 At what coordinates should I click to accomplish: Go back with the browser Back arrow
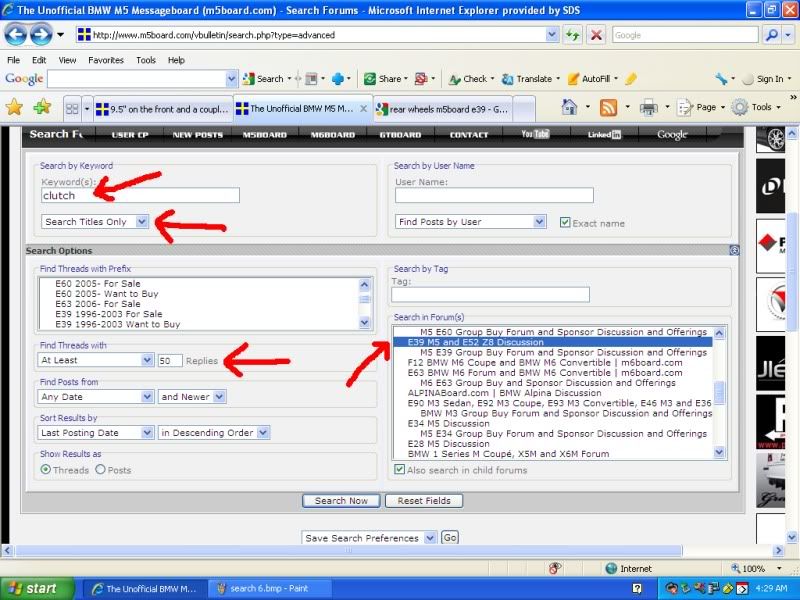(x=15, y=35)
